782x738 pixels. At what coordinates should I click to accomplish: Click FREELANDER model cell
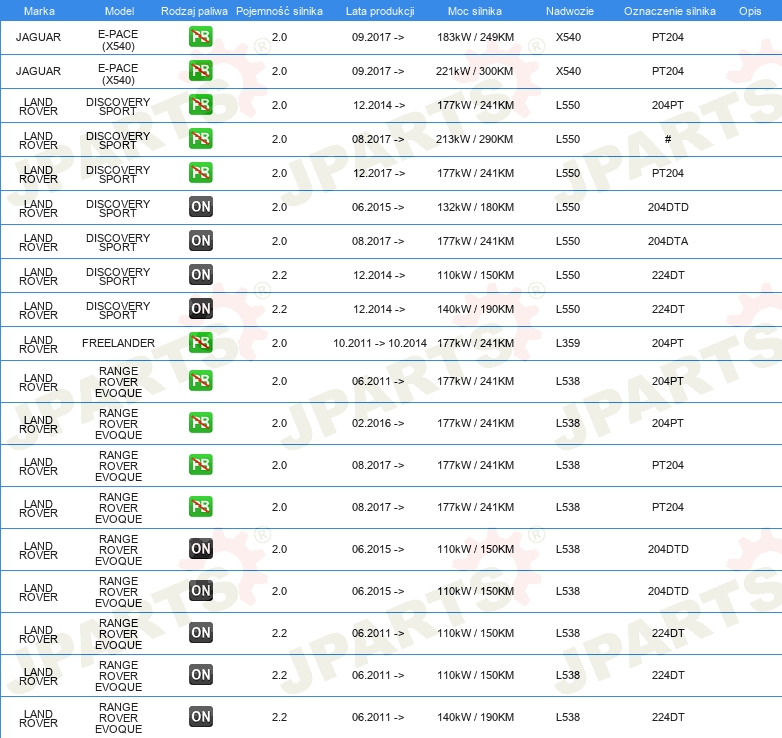[118, 343]
